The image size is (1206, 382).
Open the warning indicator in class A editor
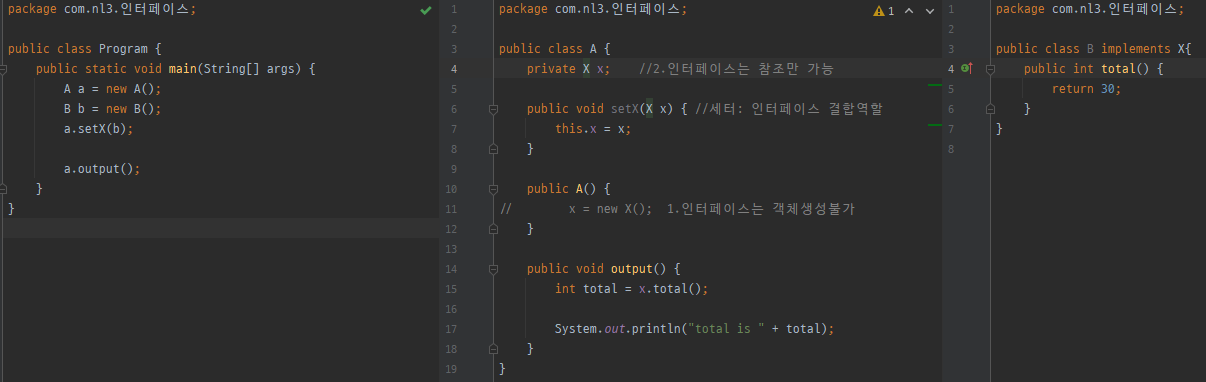pos(884,11)
